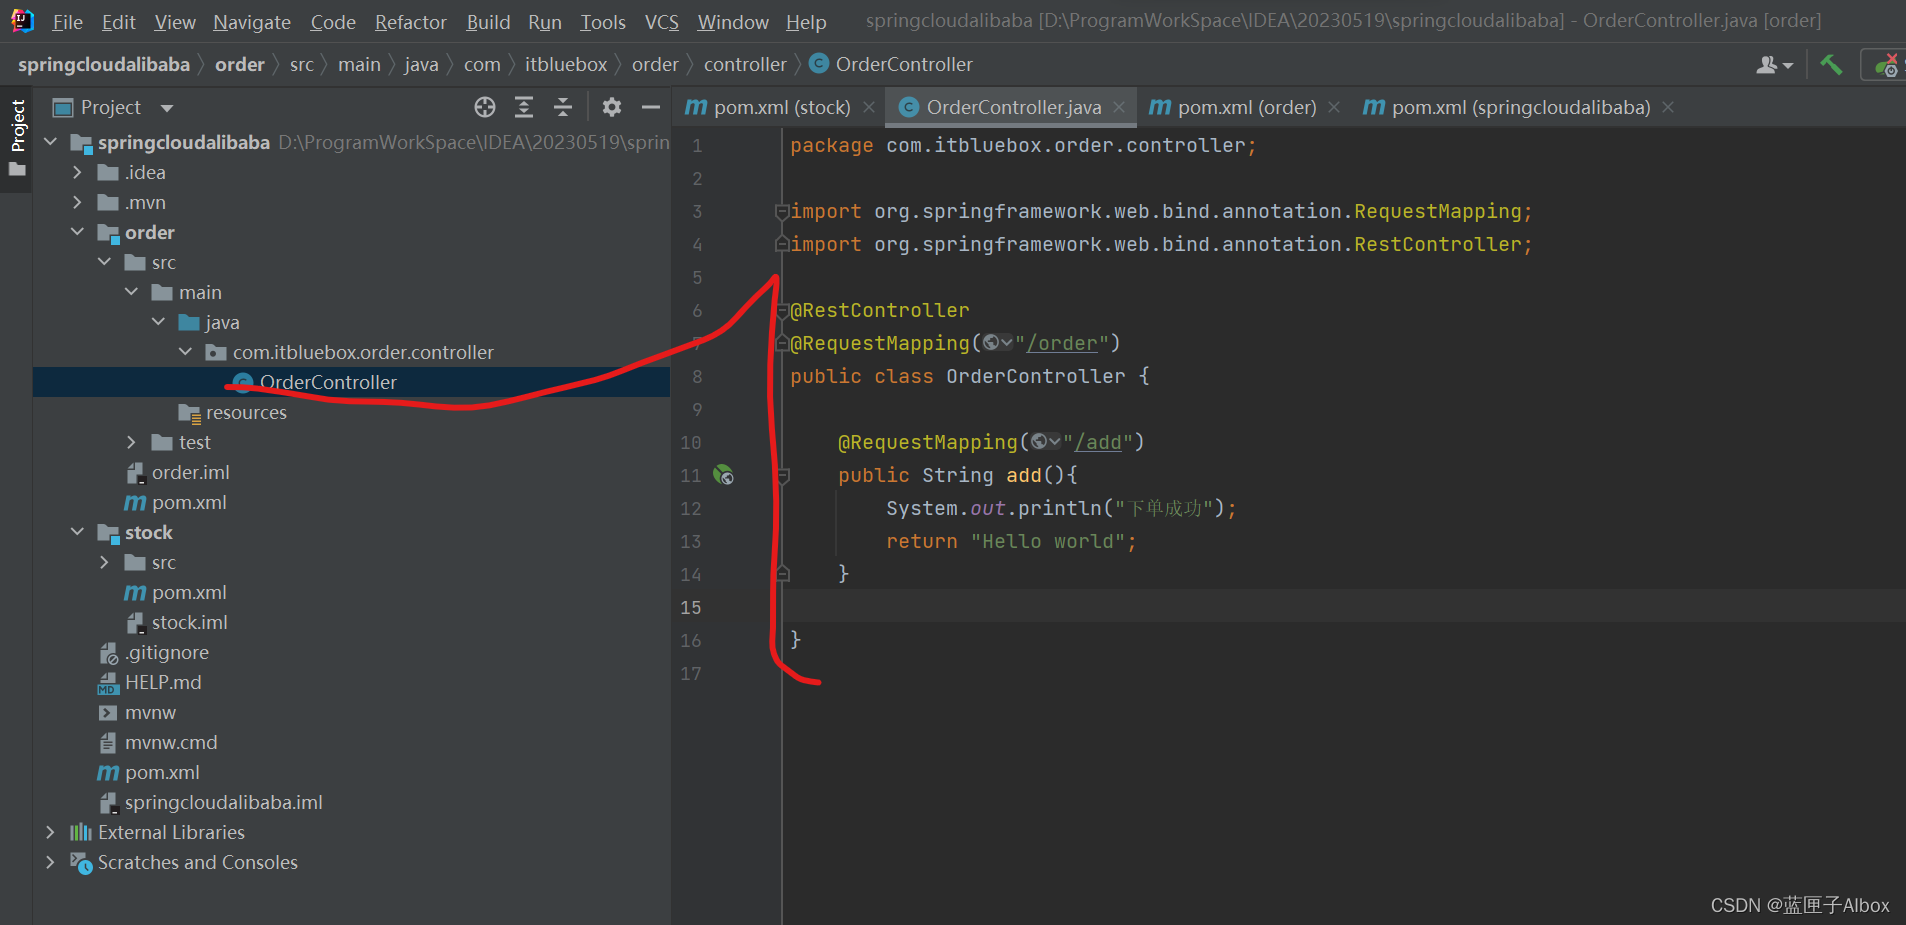
Task: Expand the .mvn folder
Action: coord(78,202)
